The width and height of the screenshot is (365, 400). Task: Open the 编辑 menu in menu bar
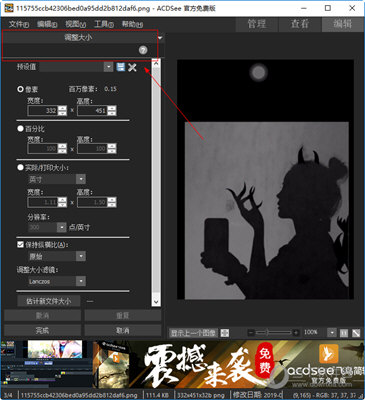click(x=47, y=24)
